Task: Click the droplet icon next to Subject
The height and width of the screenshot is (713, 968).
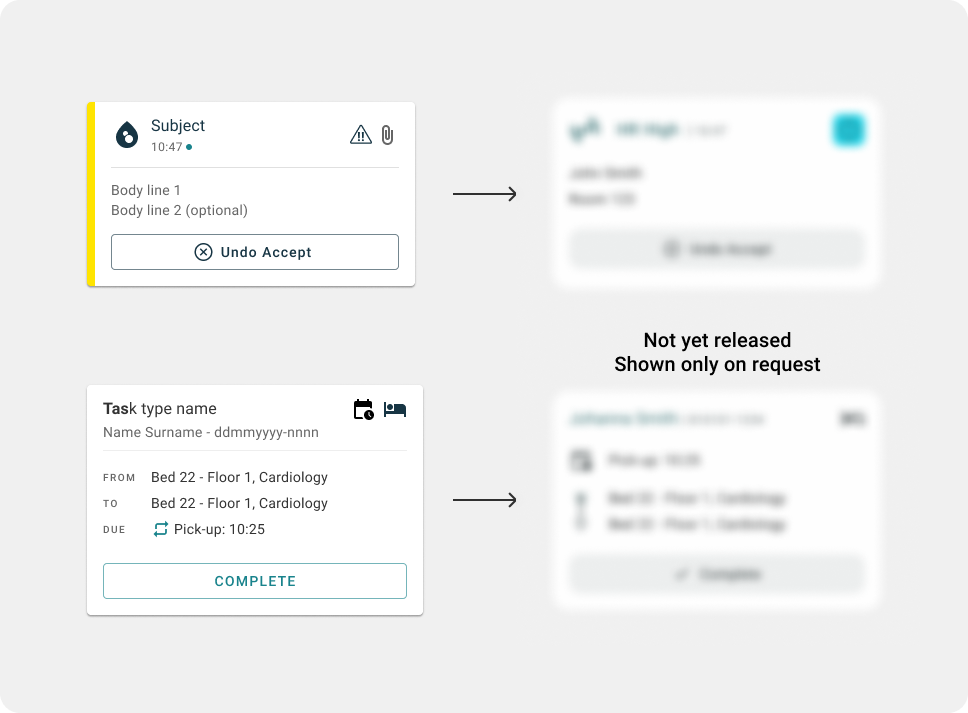Action: pyautogui.click(x=127, y=135)
